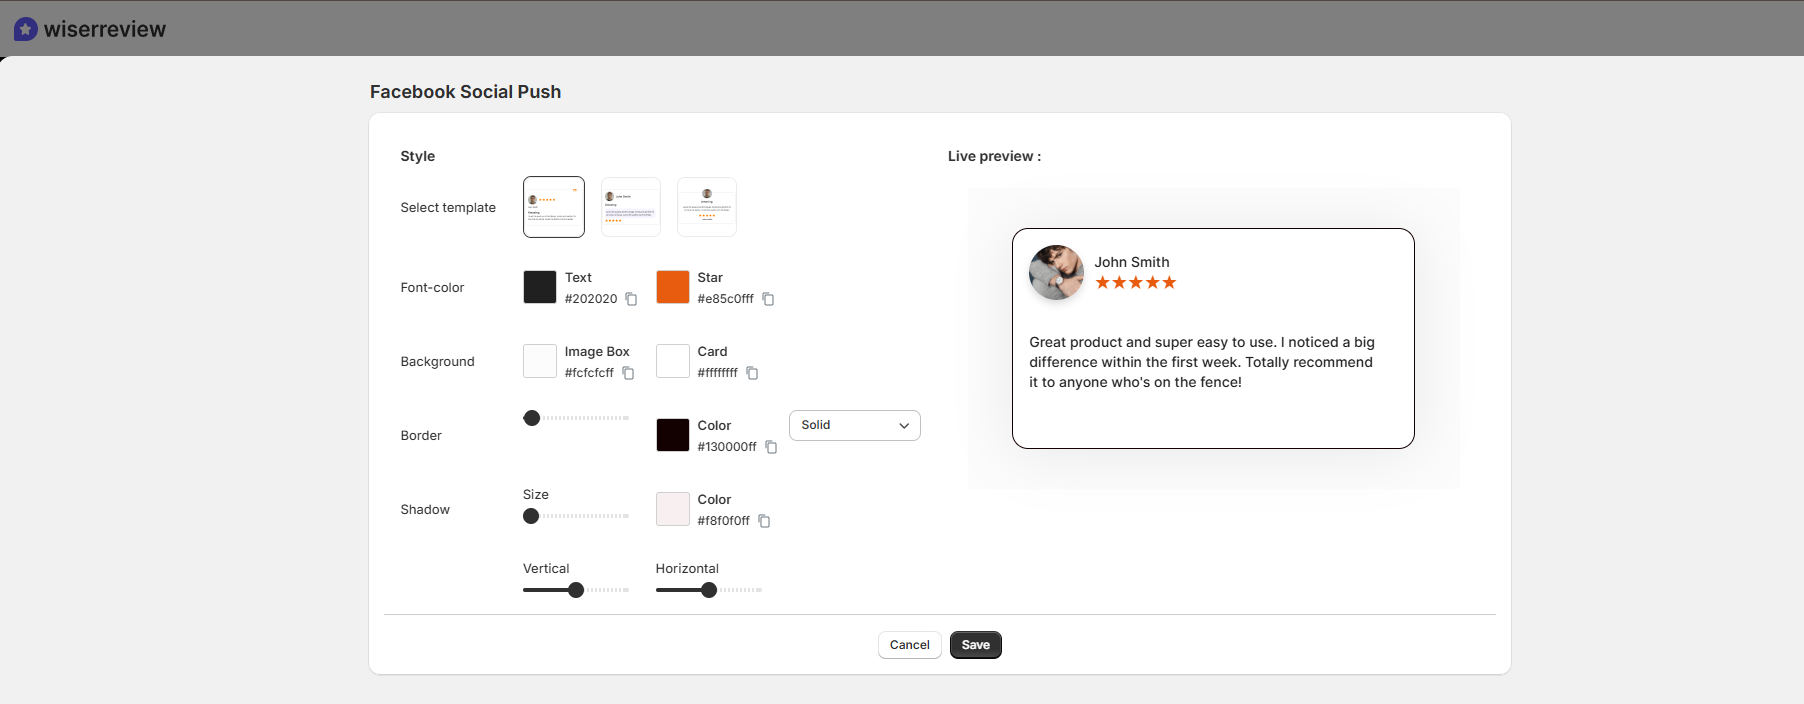Viewport: 1804px width, 704px height.
Task: Open the Star color orange swatch
Action: tap(673, 287)
